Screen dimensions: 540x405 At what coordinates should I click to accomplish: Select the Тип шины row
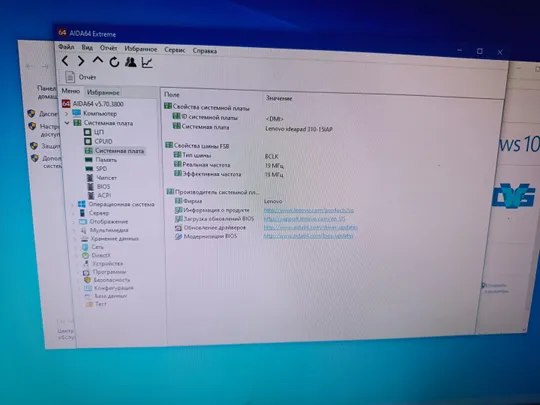[192, 155]
